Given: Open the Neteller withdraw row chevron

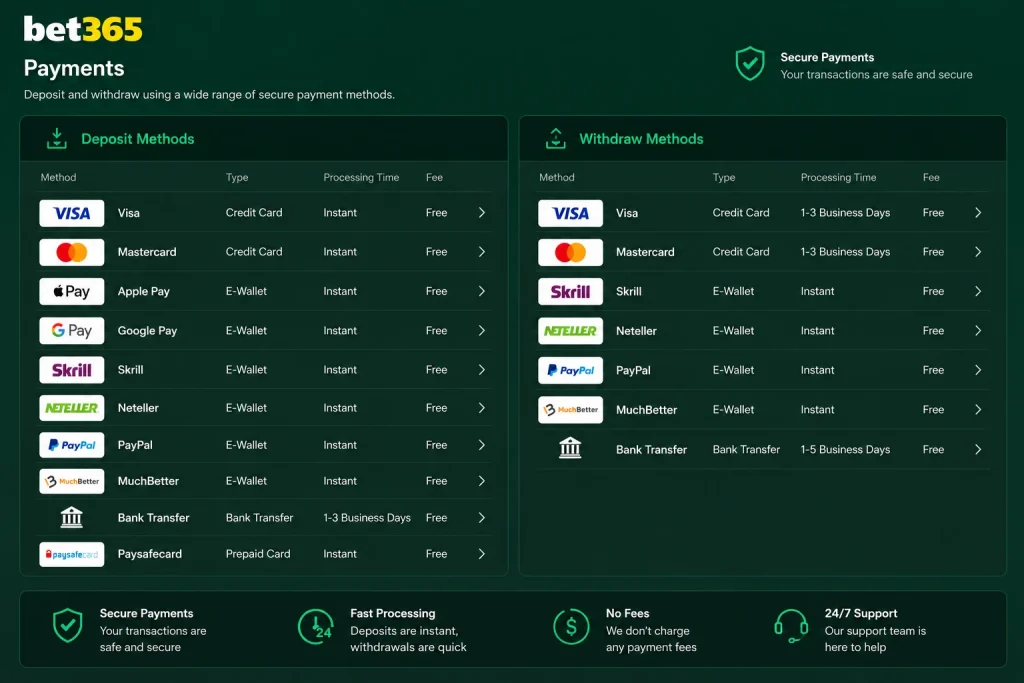Looking at the screenshot, I should point(978,331).
